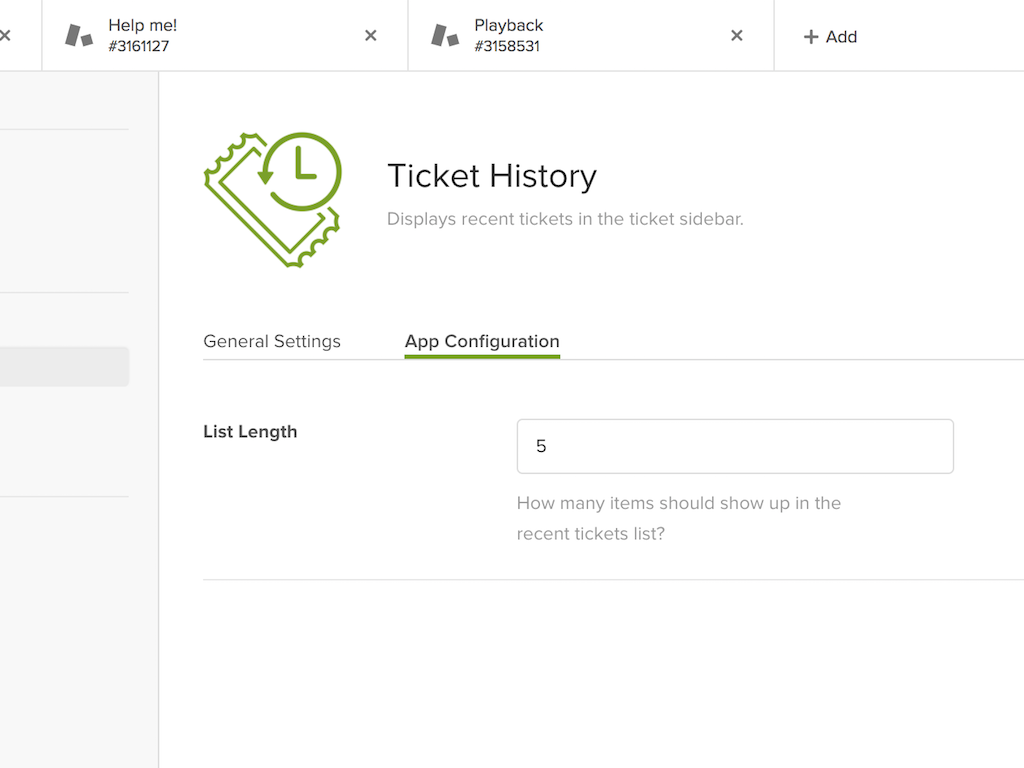Click ticket number #3158531

(507, 46)
